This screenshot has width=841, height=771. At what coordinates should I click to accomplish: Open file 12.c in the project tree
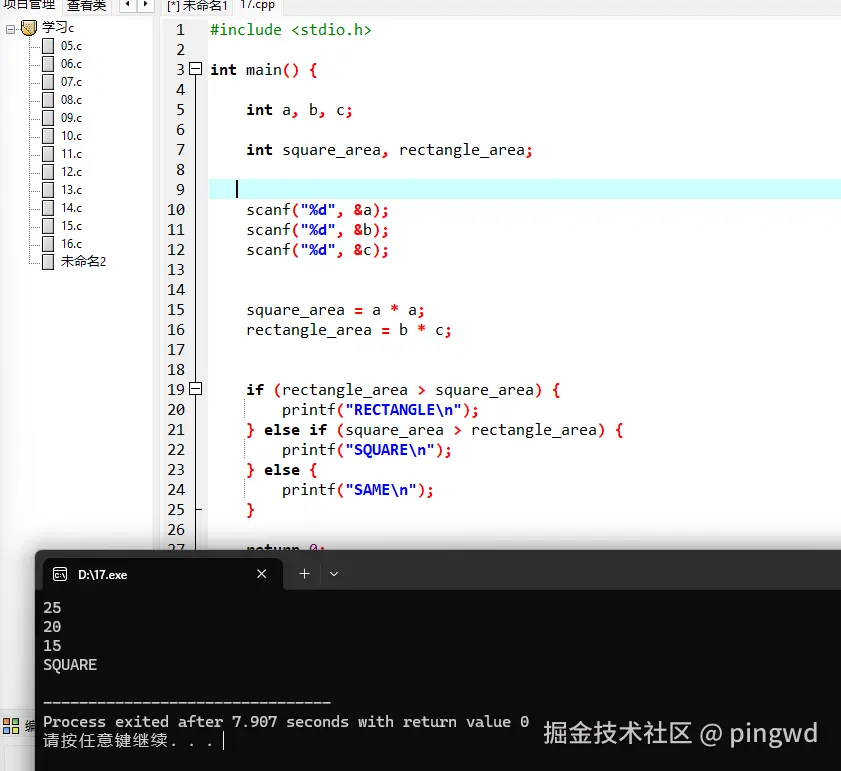point(71,172)
